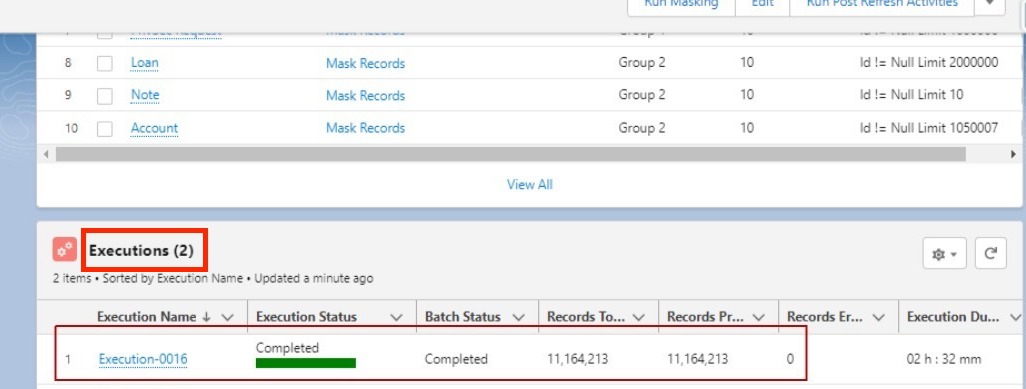The width and height of the screenshot is (1026, 389).
Task: Select 'Id != Null Limit 10' text
Action: pos(911,95)
